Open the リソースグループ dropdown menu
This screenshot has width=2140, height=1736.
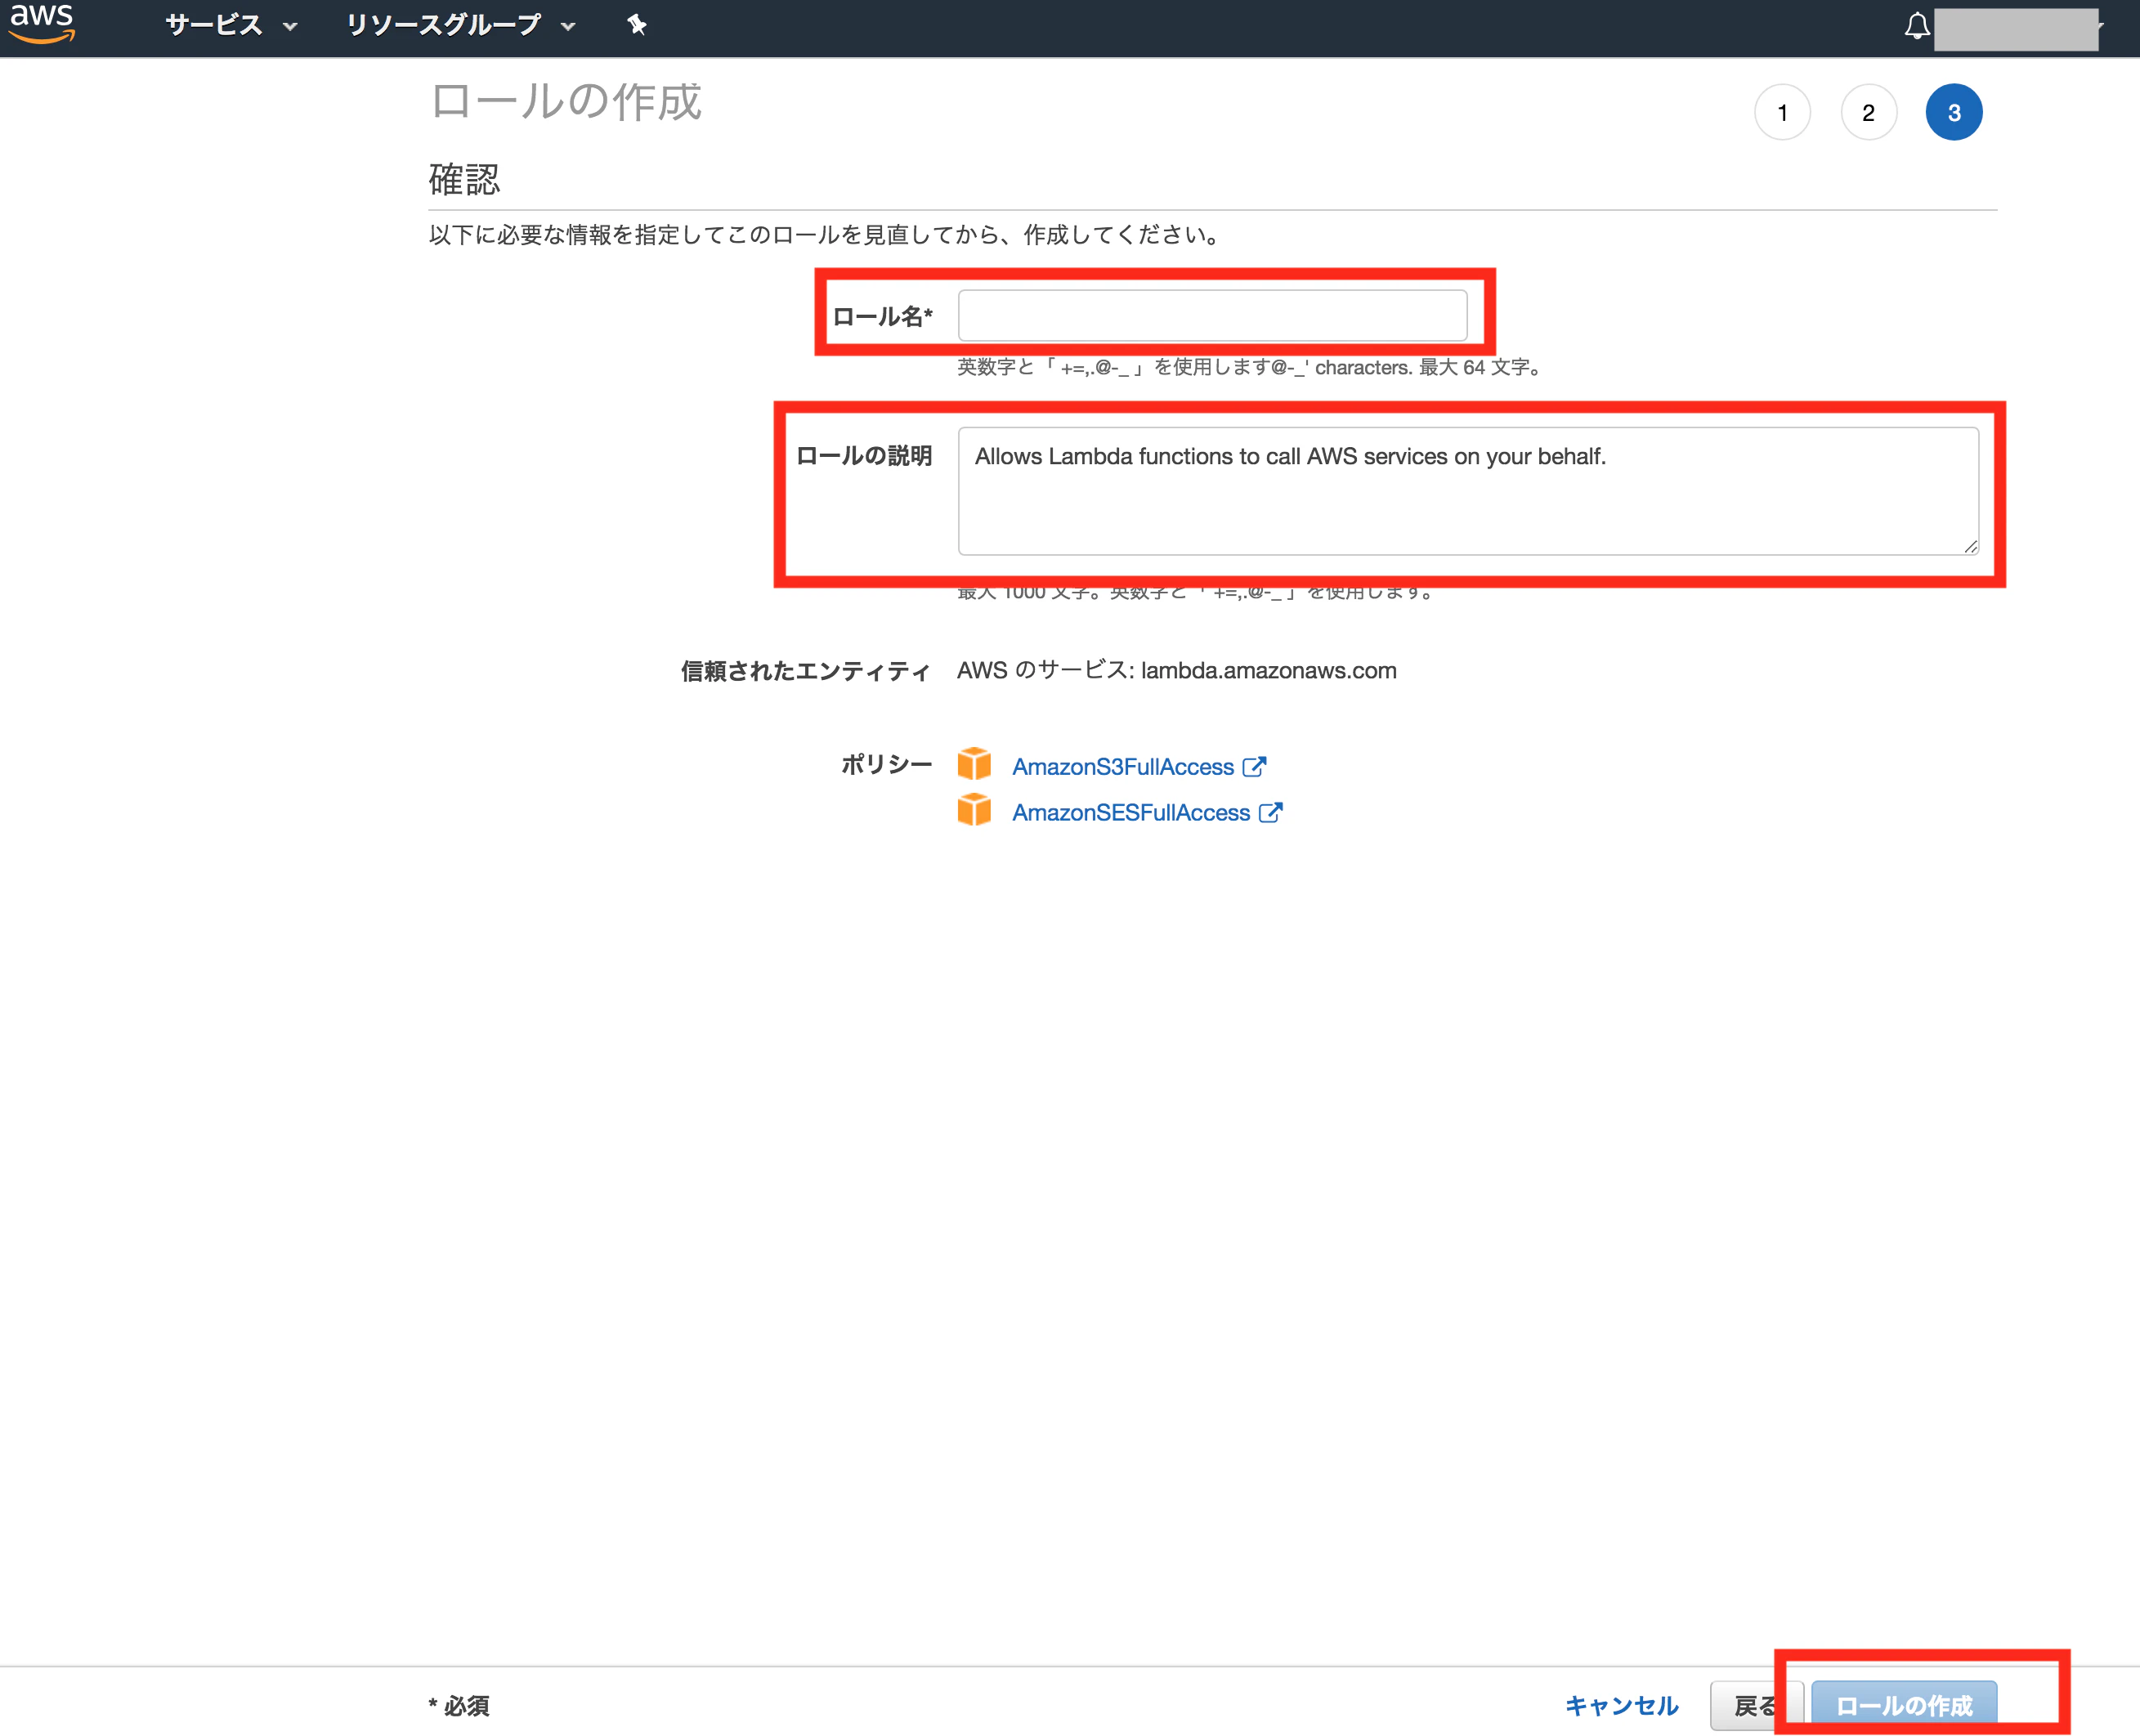(x=460, y=25)
